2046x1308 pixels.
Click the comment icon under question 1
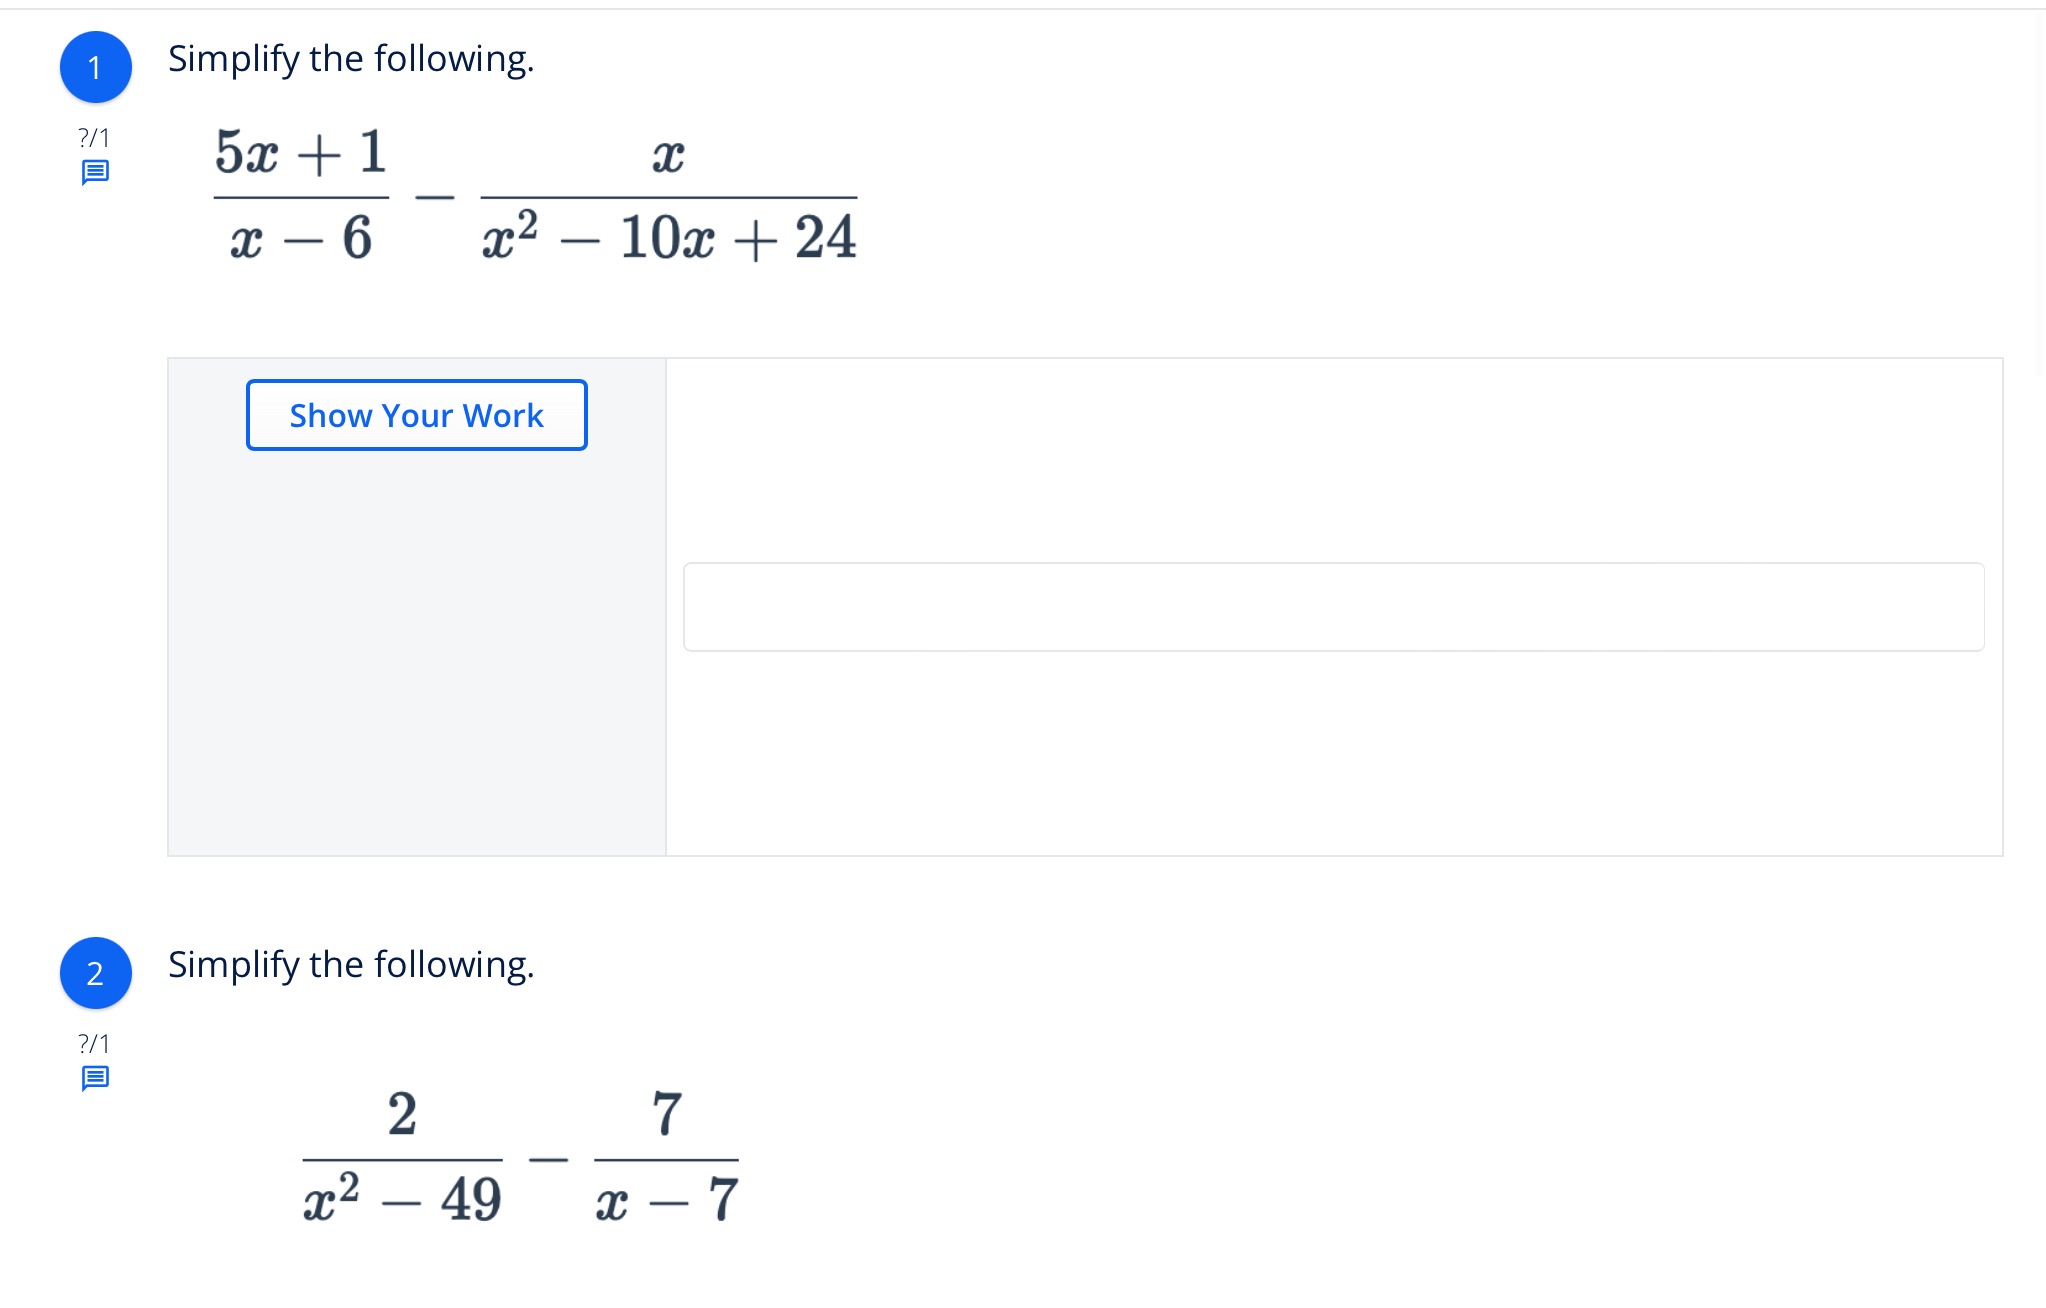tap(95, 173)
